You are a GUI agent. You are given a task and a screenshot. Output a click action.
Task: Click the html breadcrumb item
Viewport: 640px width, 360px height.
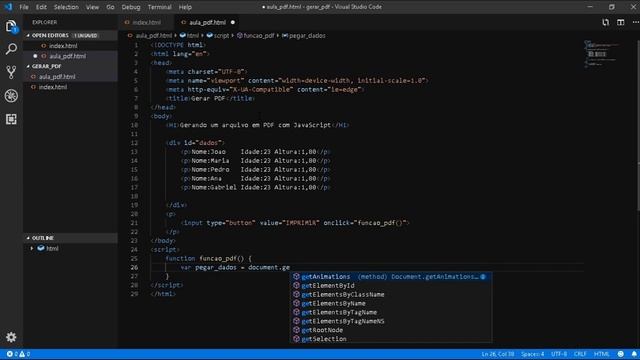click(190, 36)
